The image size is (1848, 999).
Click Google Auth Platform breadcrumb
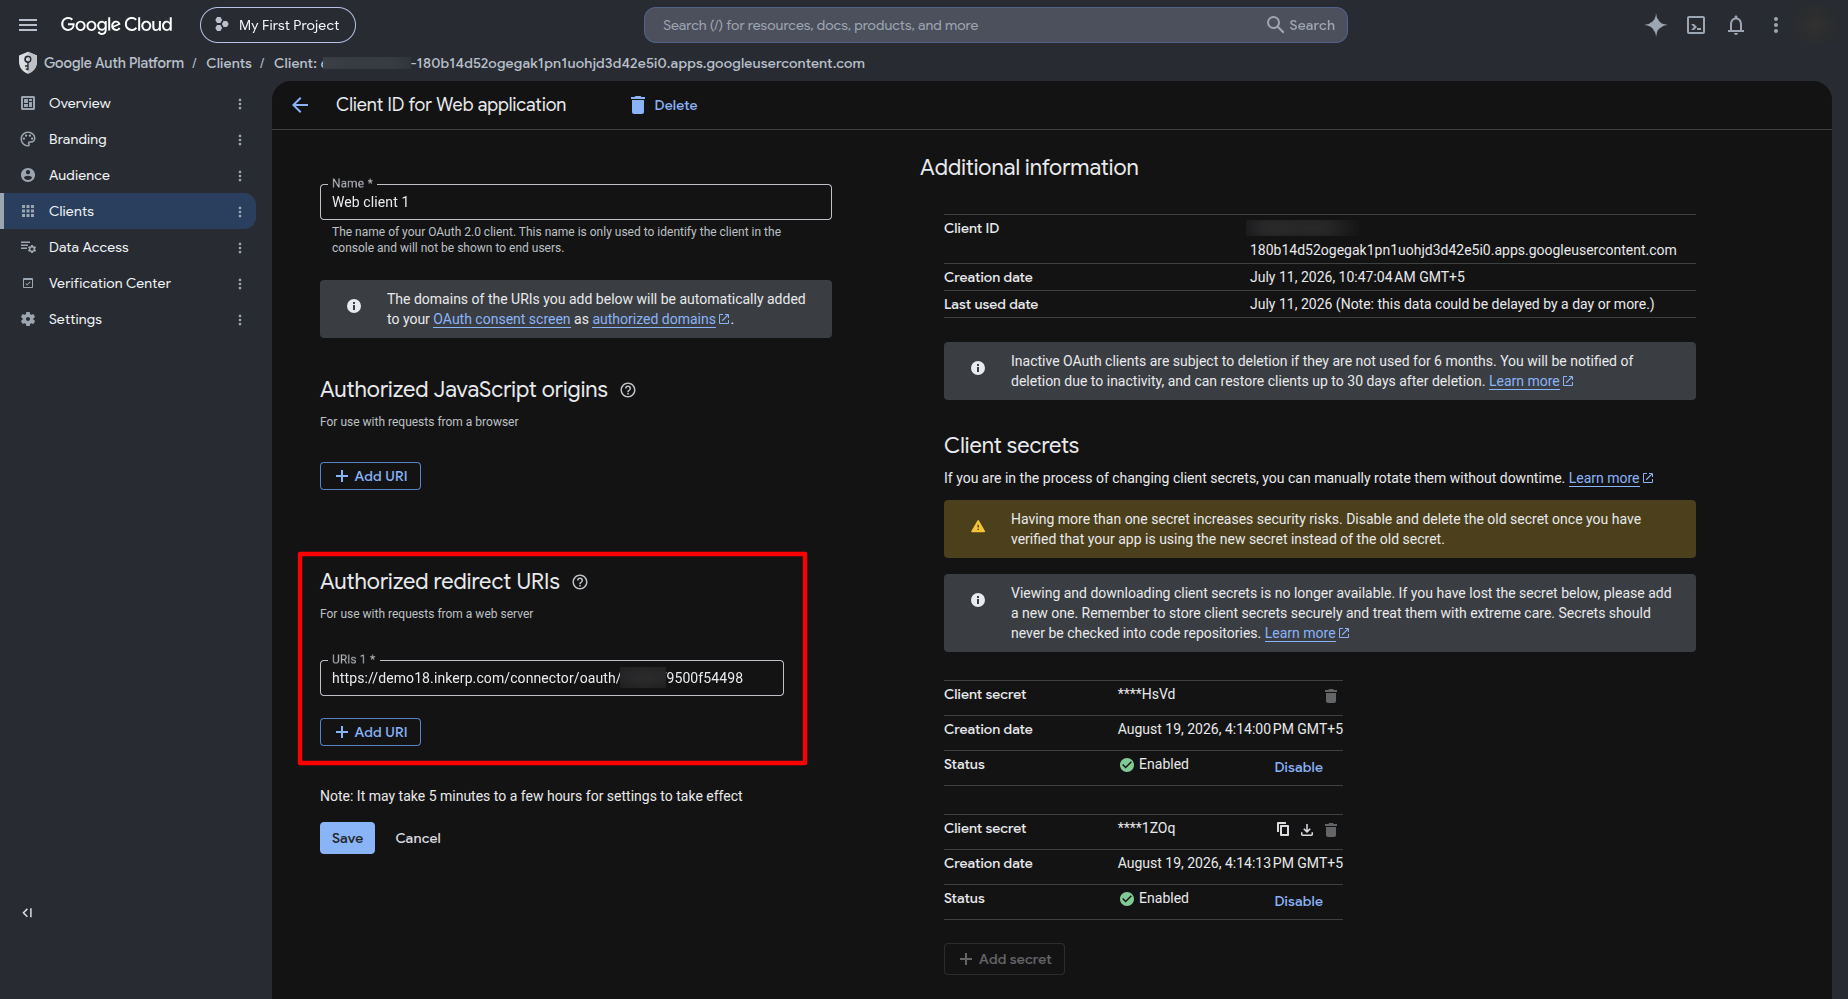(x=114, y=63)
